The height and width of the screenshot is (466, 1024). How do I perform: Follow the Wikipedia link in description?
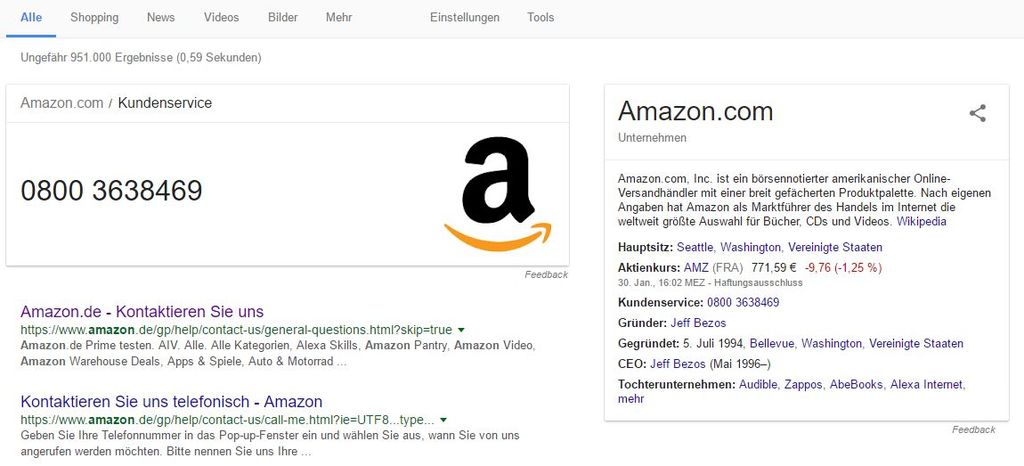pos(921,221)
